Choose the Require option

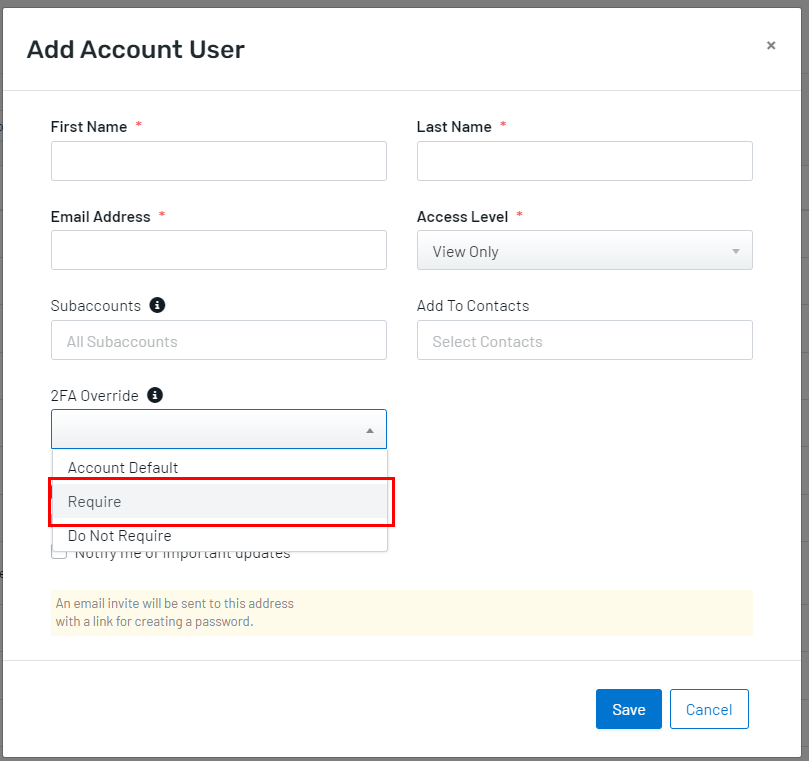click(95, 501)
